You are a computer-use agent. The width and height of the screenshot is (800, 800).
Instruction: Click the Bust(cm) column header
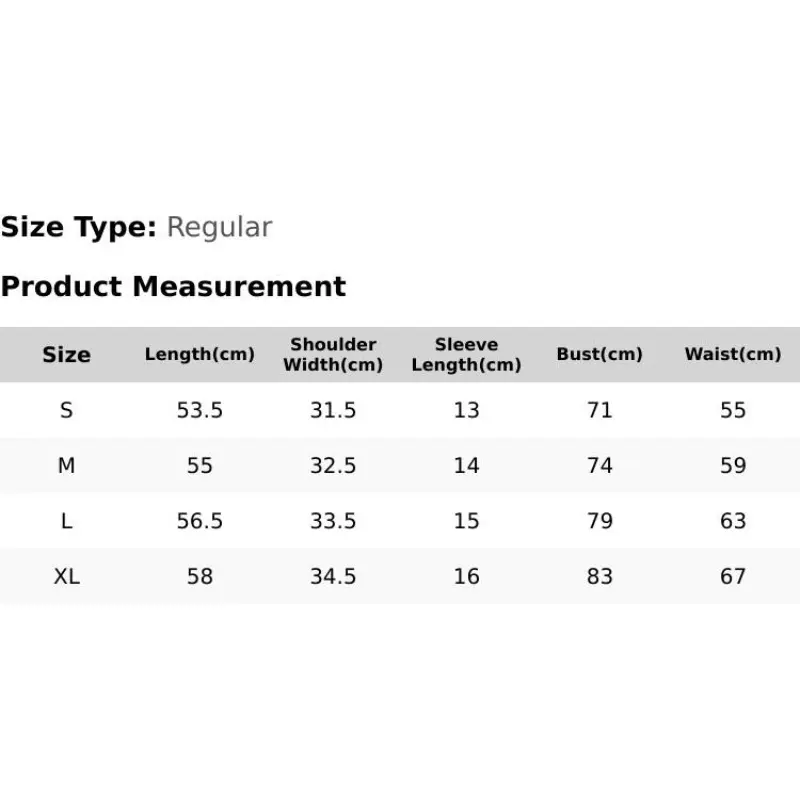pos(599,355)
